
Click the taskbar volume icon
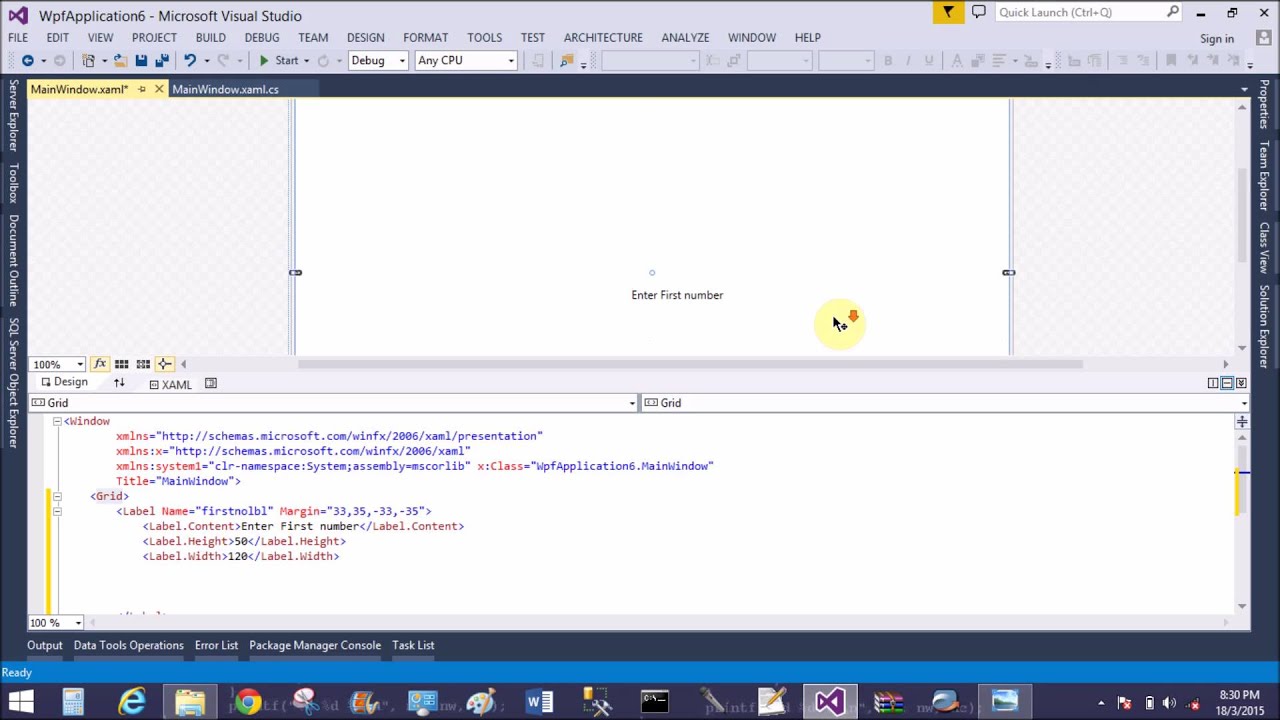1169,703
